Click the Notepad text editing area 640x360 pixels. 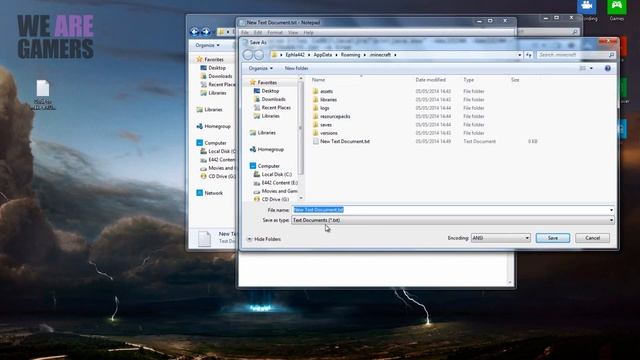(x=373, y=268)
